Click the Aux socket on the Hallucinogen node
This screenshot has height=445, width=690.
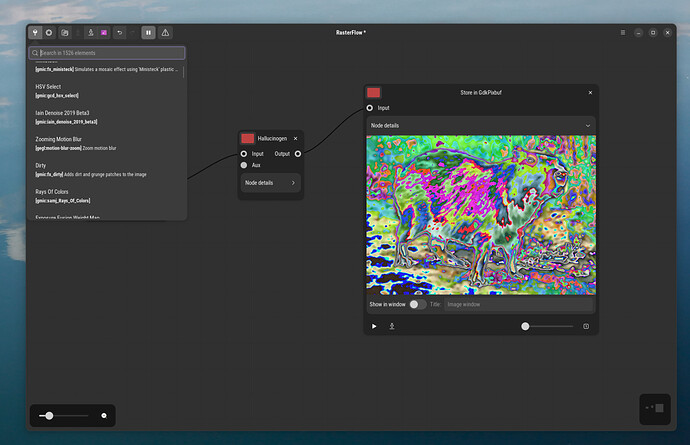[244, 165]
